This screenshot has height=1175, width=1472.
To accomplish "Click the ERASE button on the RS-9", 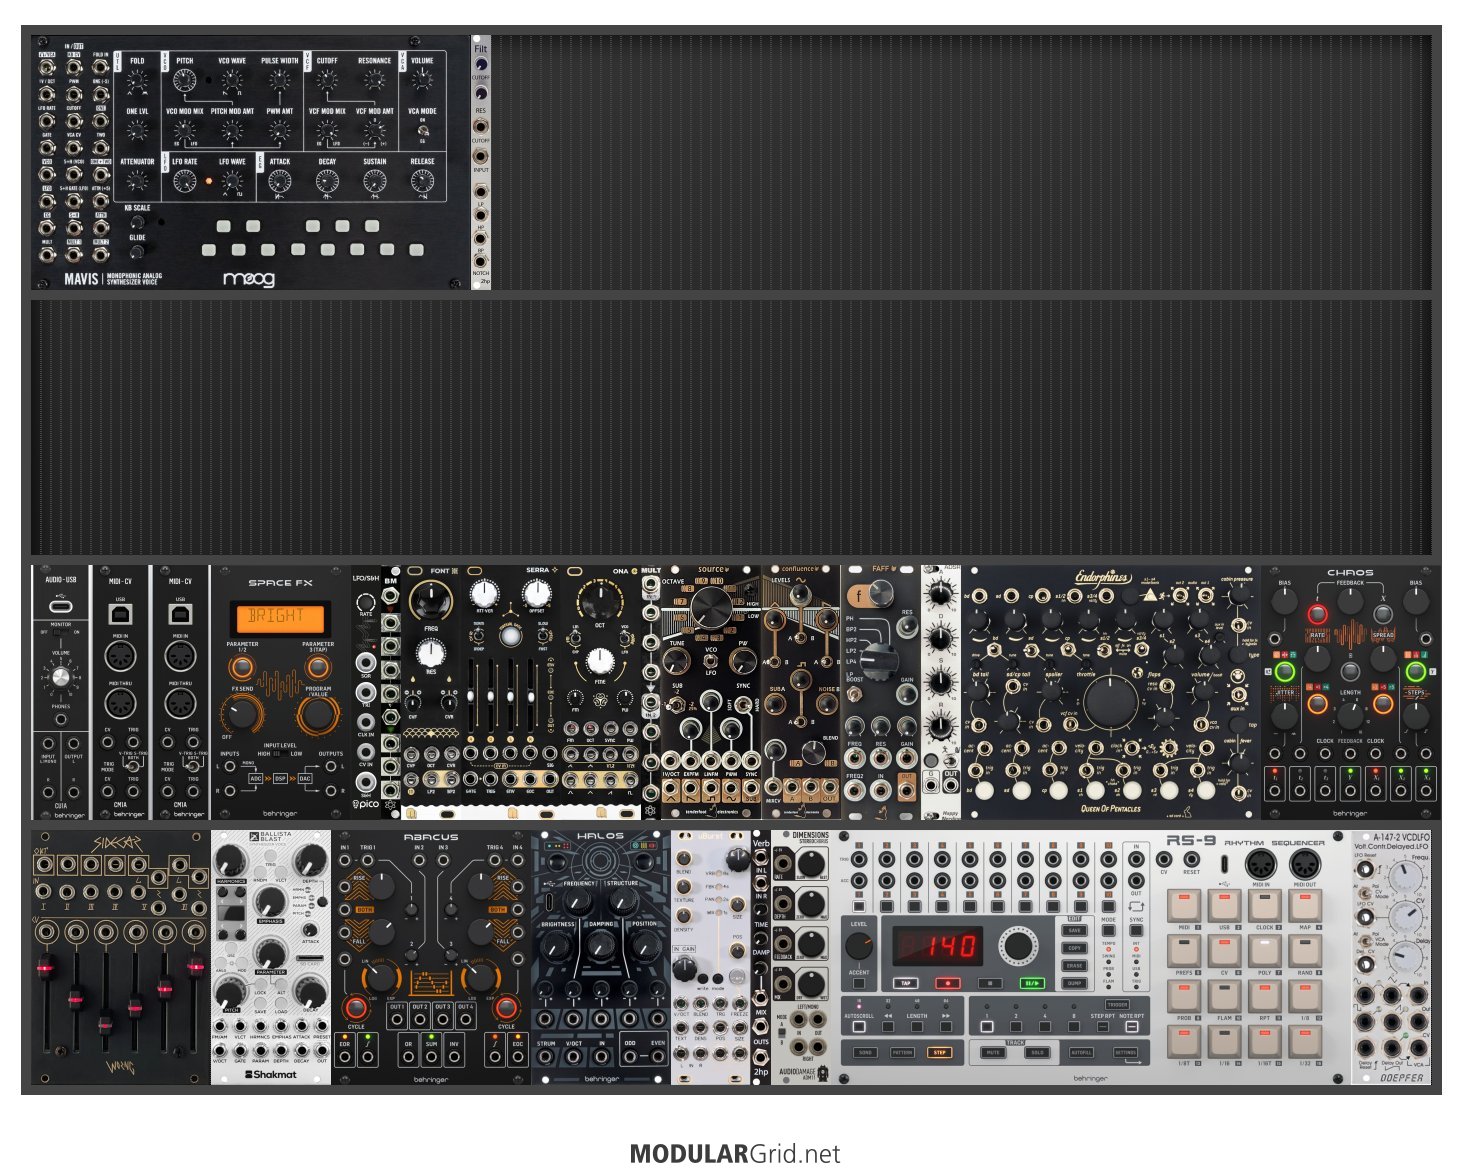I will tap(1075, 966).
